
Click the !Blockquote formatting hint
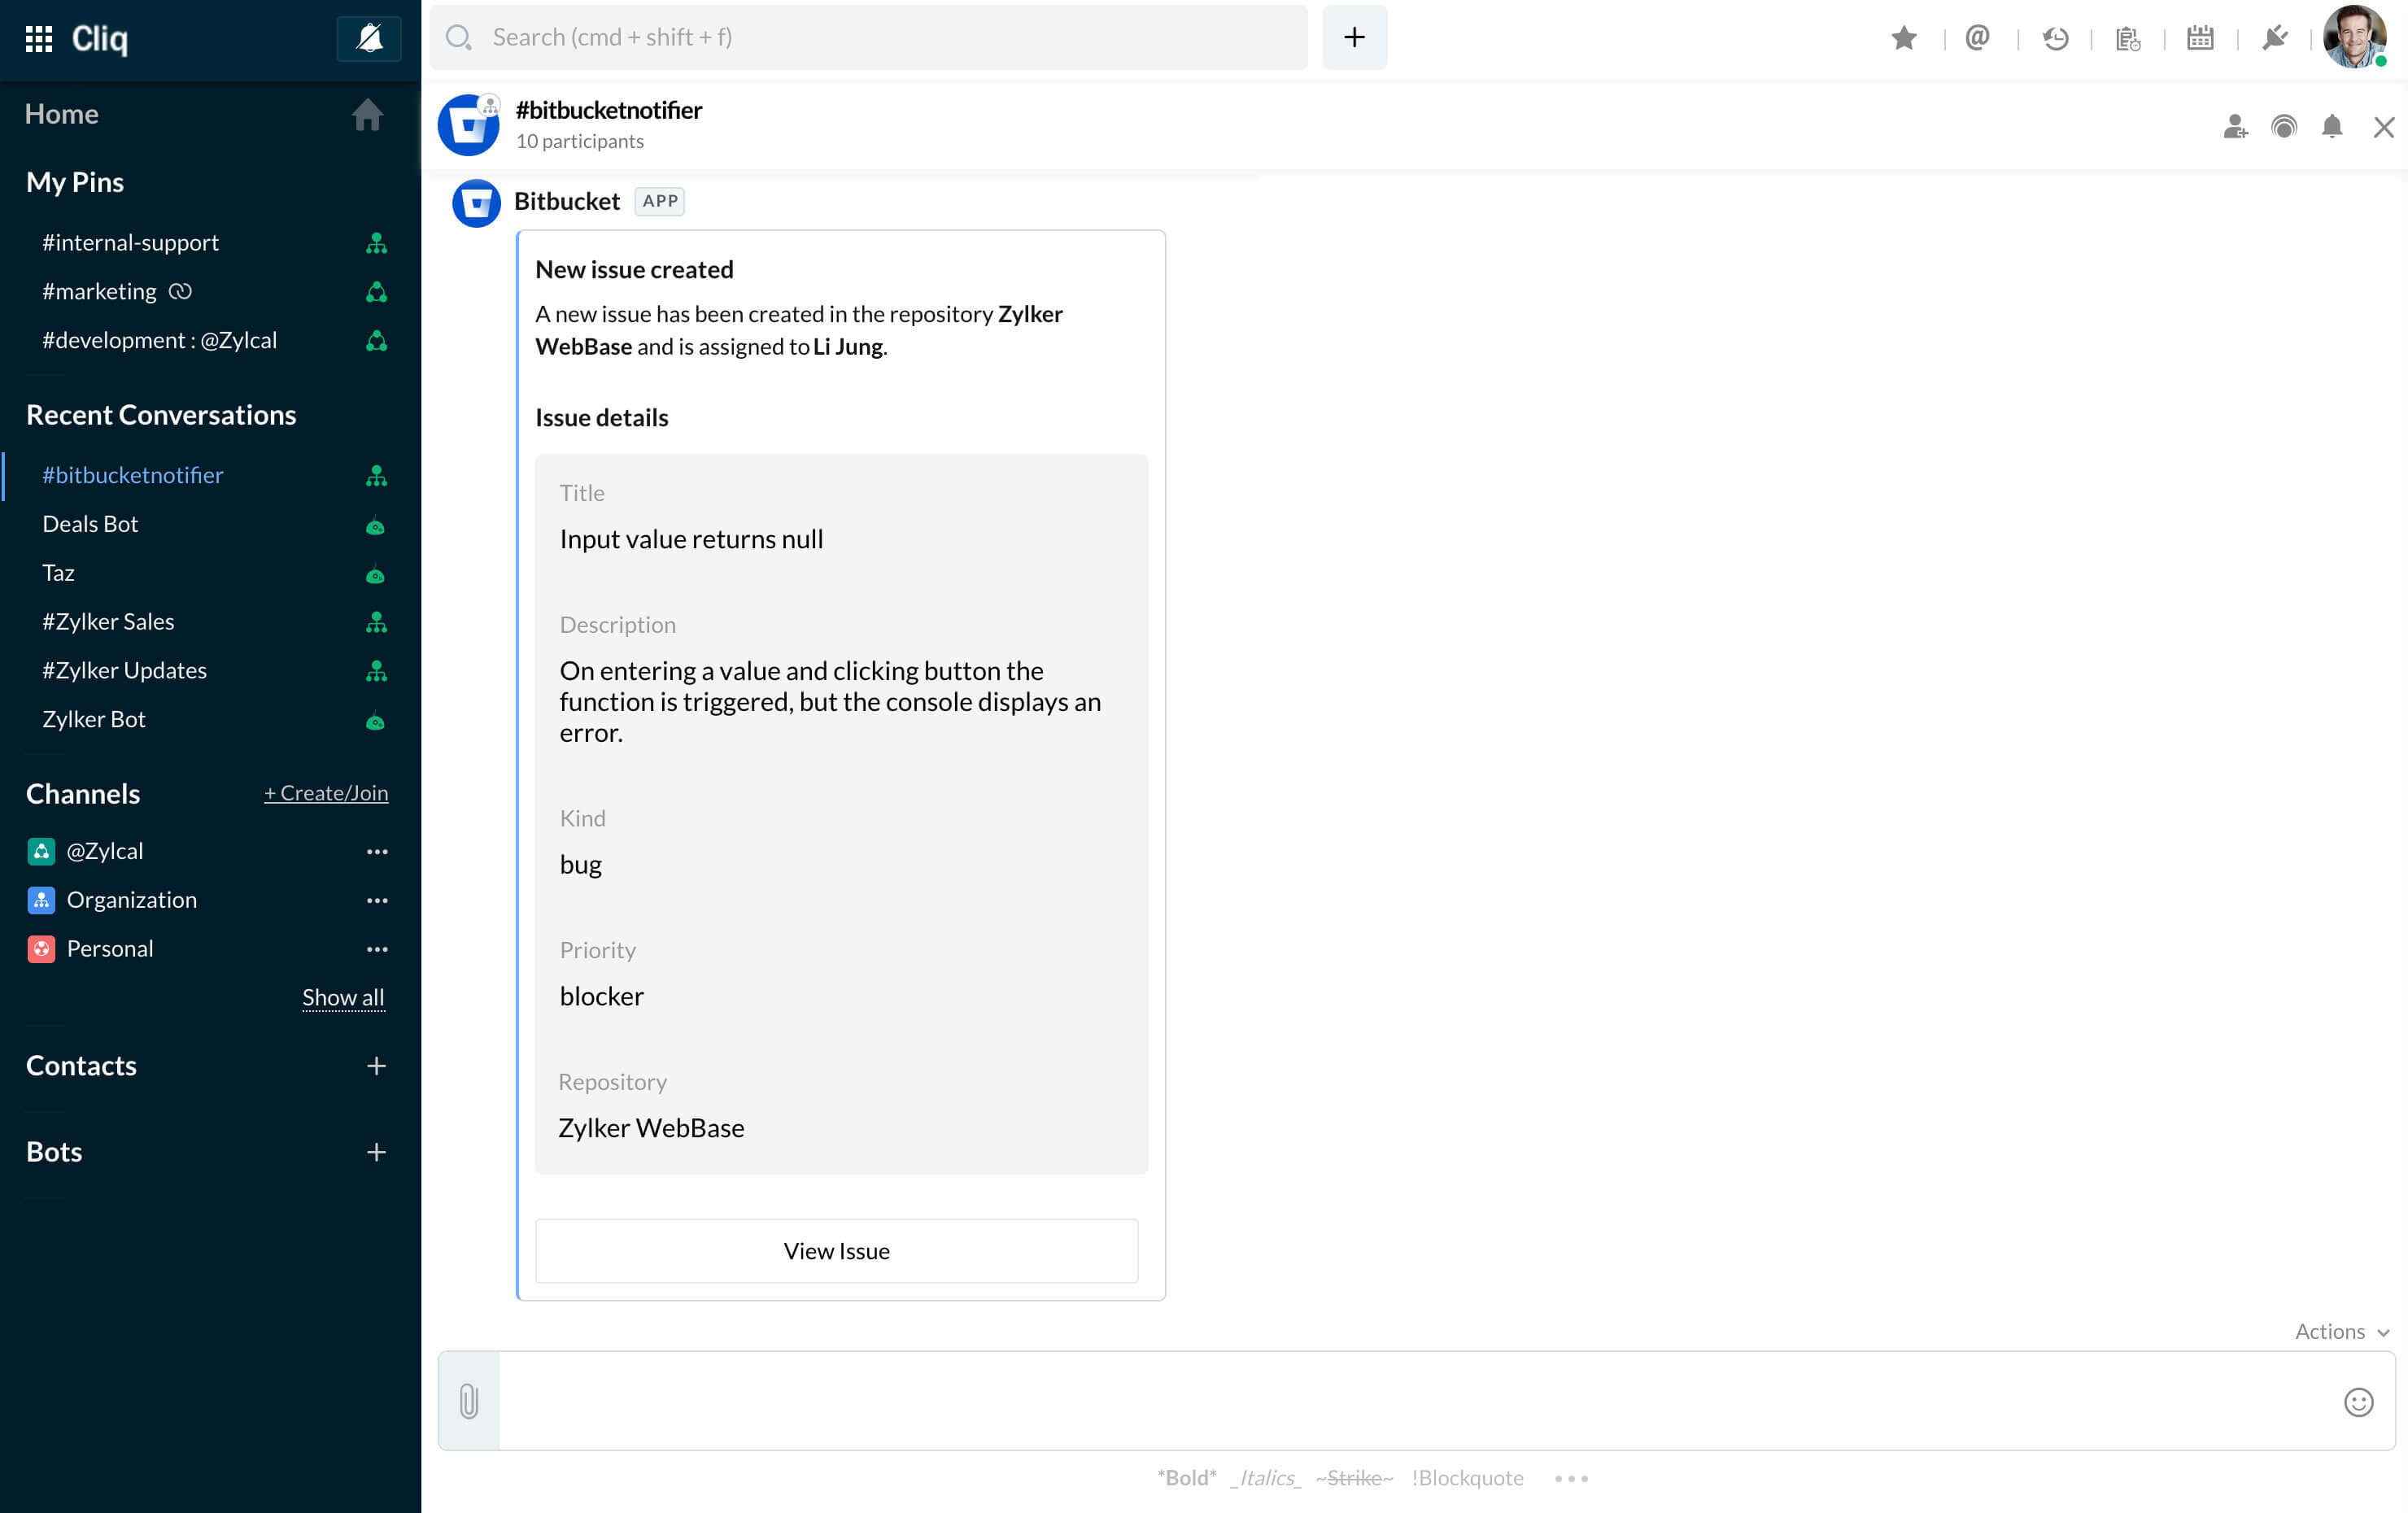(x=1467, y=1478)
